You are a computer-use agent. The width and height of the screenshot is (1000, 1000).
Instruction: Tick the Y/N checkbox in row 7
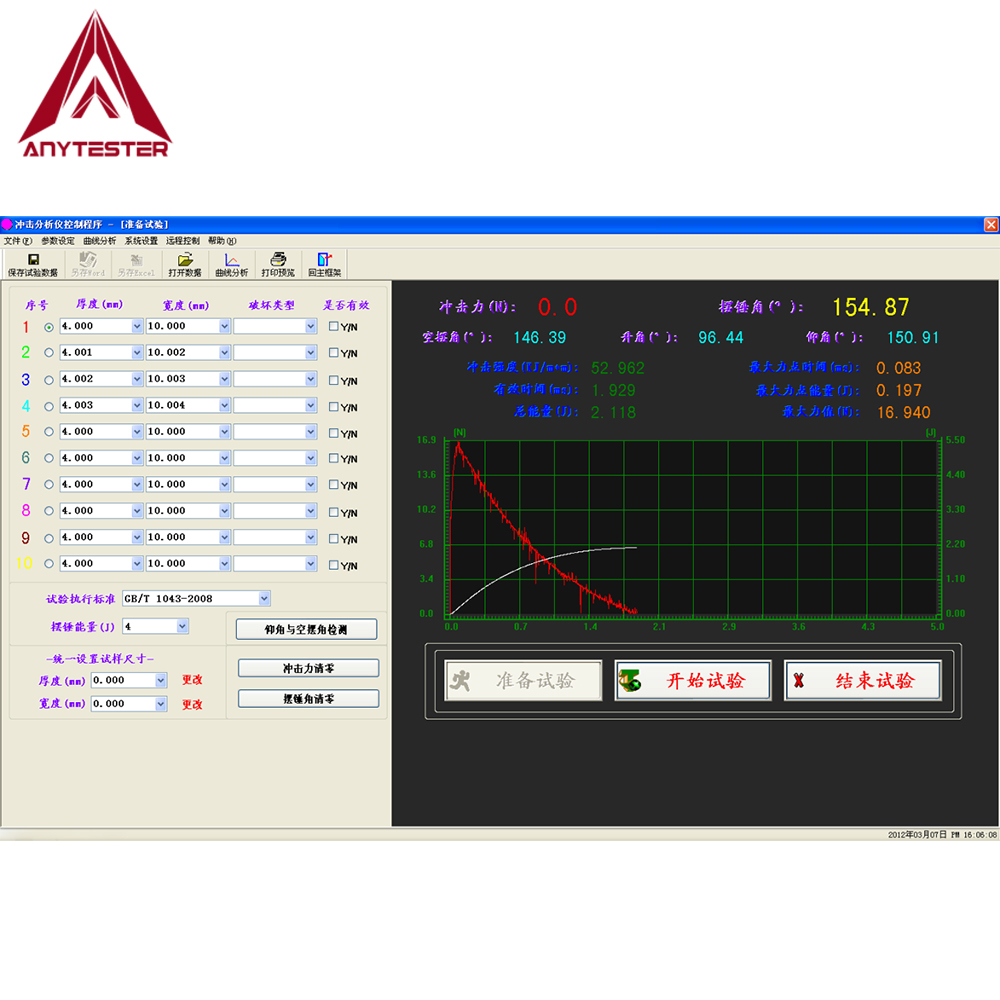click(334, 485)
